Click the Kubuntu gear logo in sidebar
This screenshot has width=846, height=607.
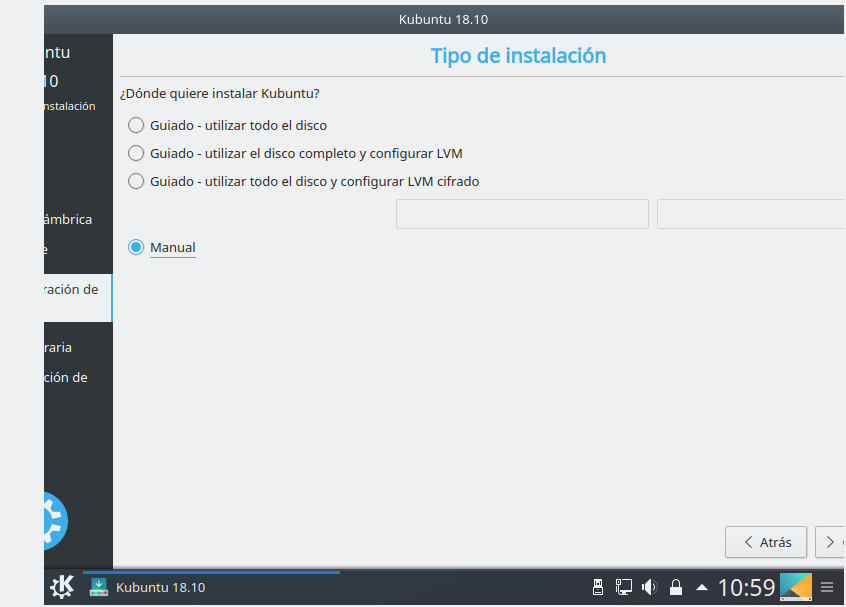56,521
